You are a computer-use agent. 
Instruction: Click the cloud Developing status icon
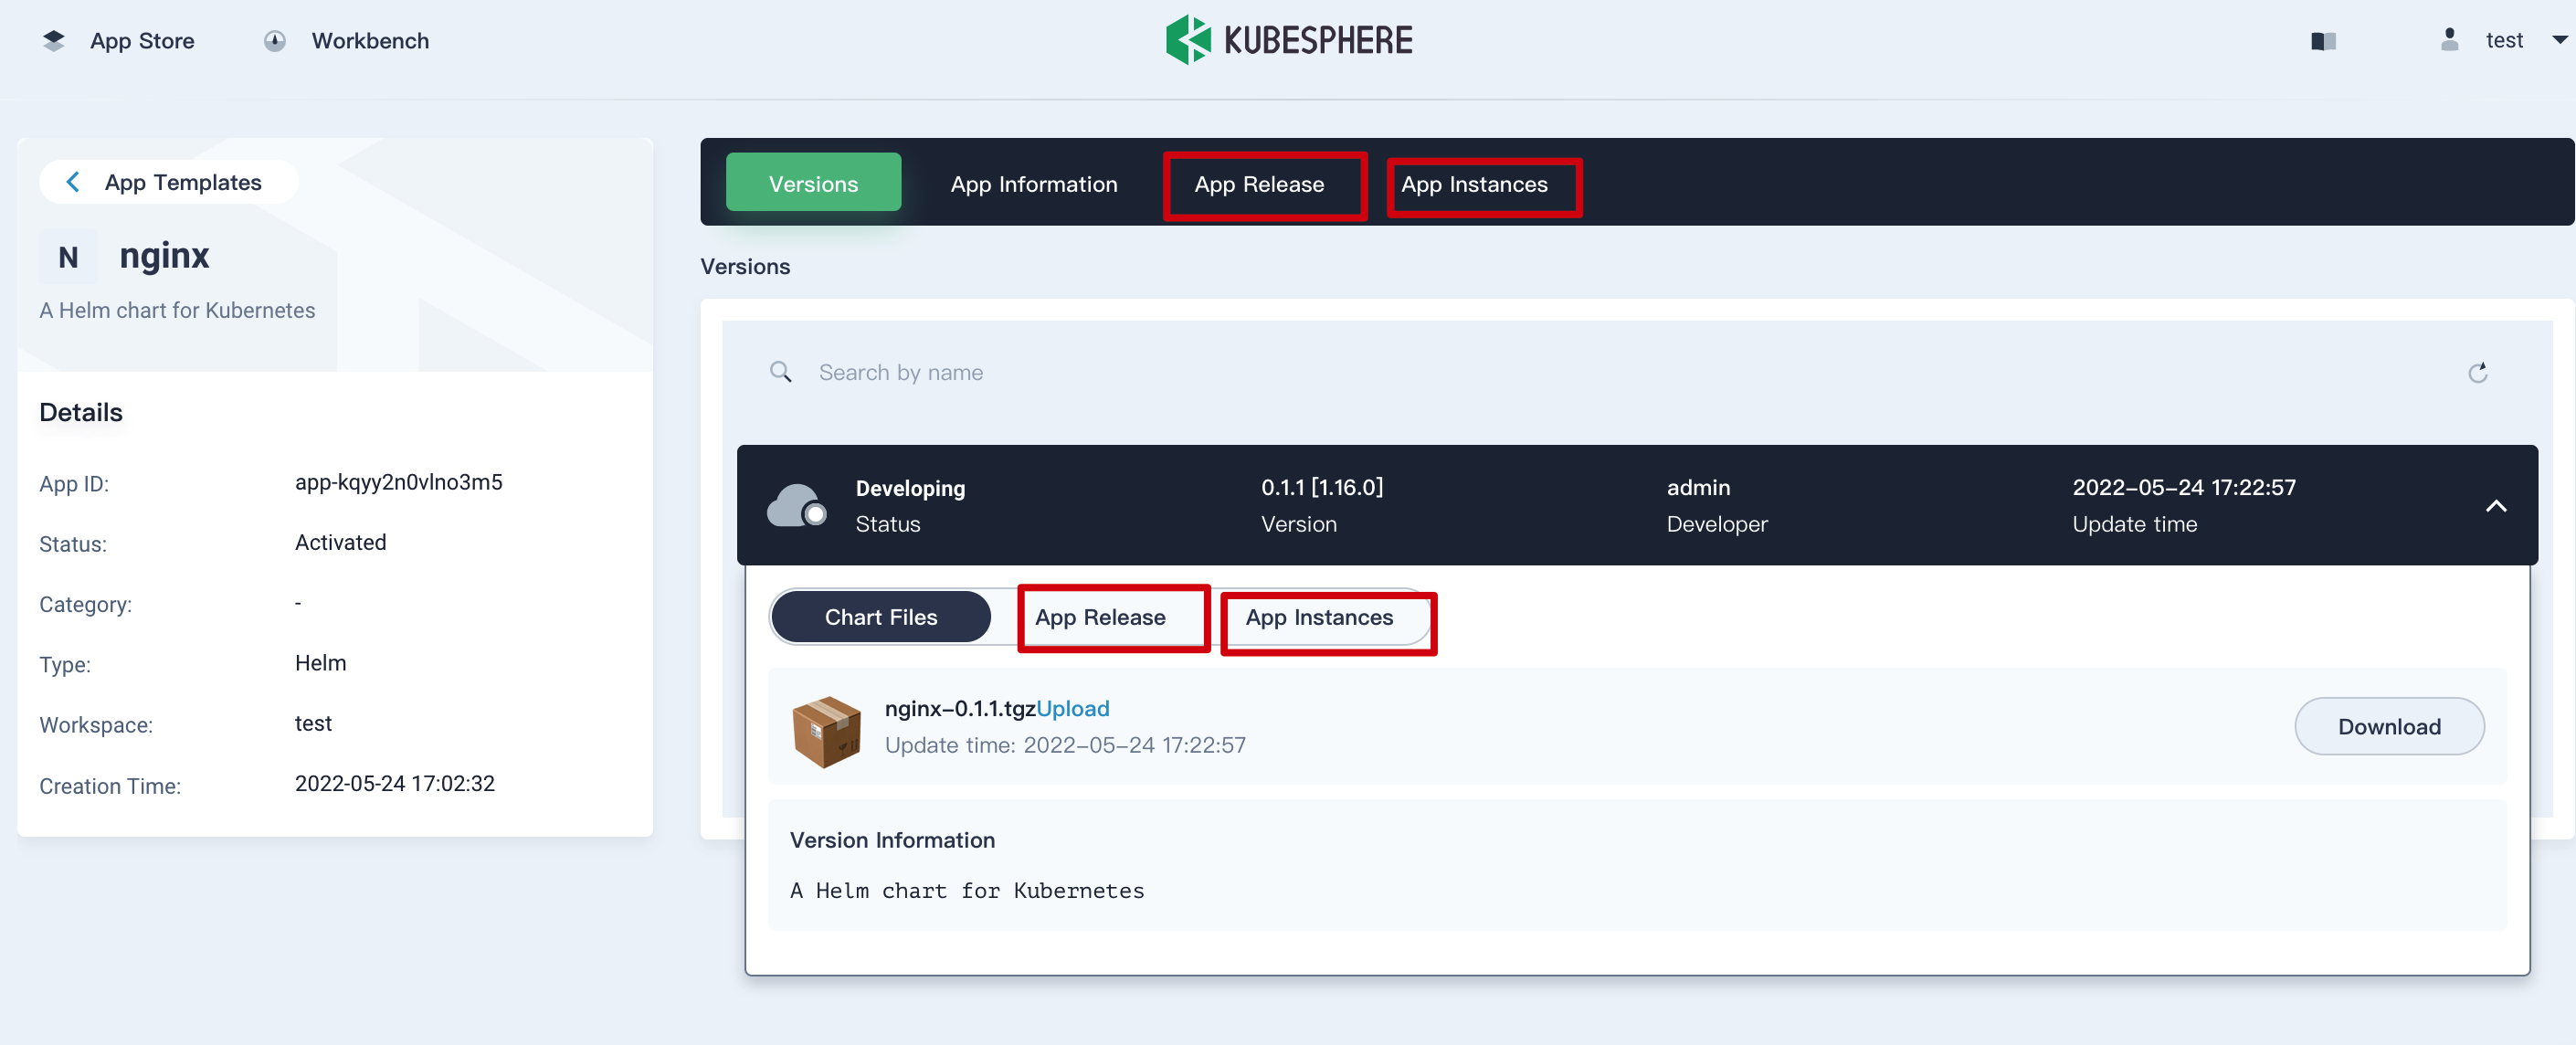(796, 506)
